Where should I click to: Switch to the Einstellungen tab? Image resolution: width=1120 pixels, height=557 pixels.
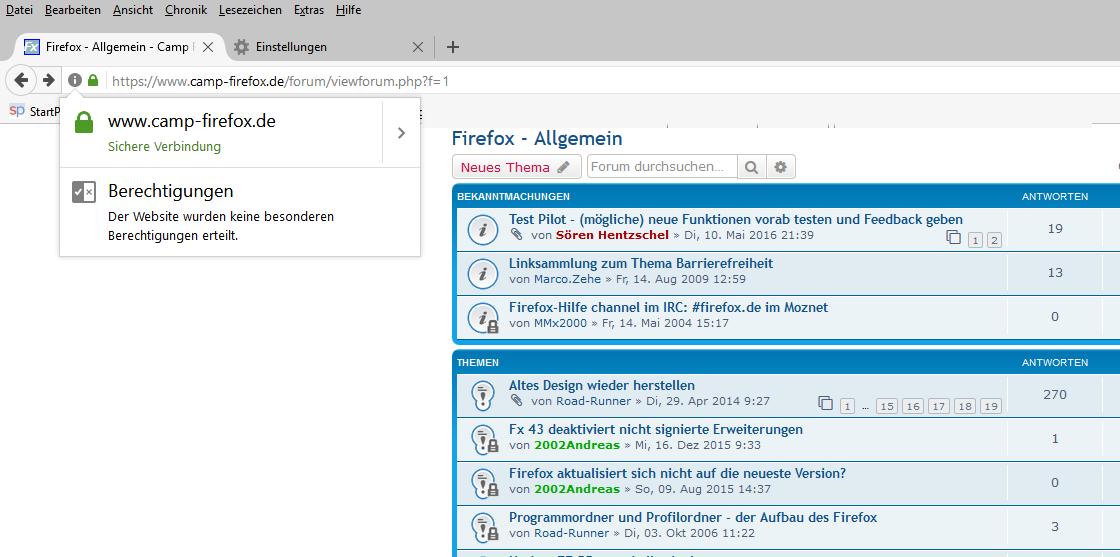click(x=329, y=47)
